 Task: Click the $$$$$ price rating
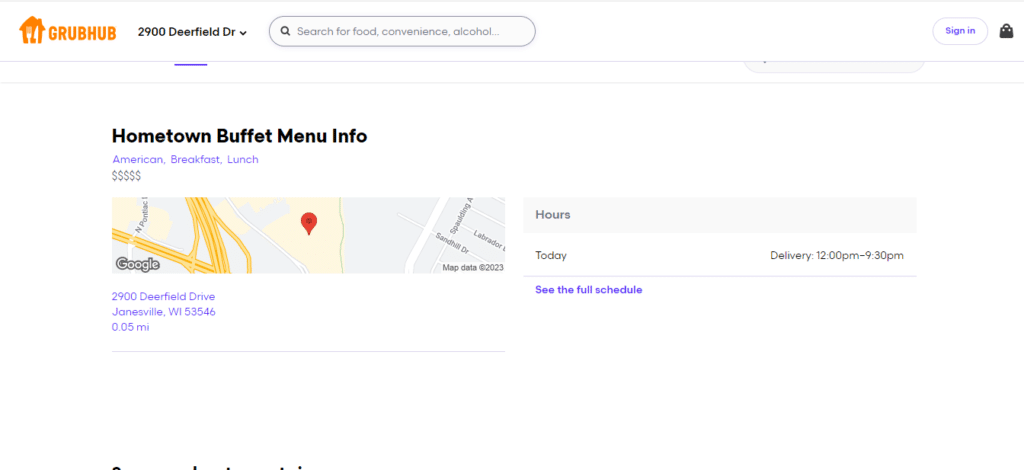coord(126,175)
